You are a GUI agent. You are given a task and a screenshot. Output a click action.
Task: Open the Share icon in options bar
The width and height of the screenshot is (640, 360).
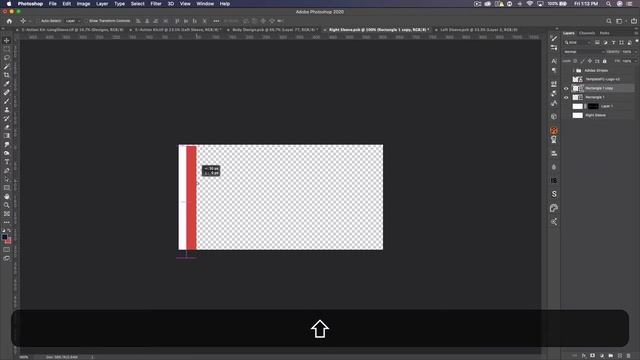coord(634,21)
